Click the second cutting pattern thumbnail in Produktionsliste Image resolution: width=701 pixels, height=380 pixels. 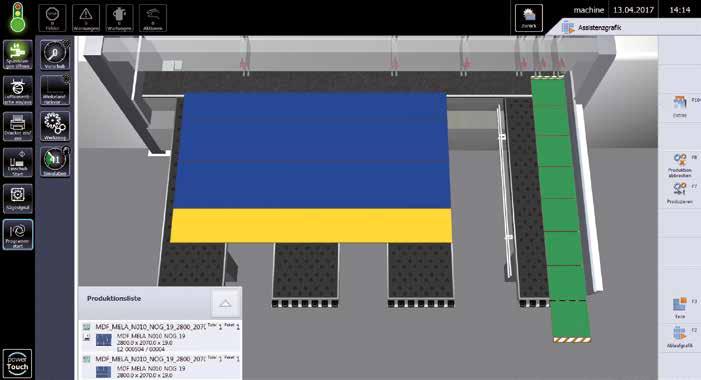104,372
